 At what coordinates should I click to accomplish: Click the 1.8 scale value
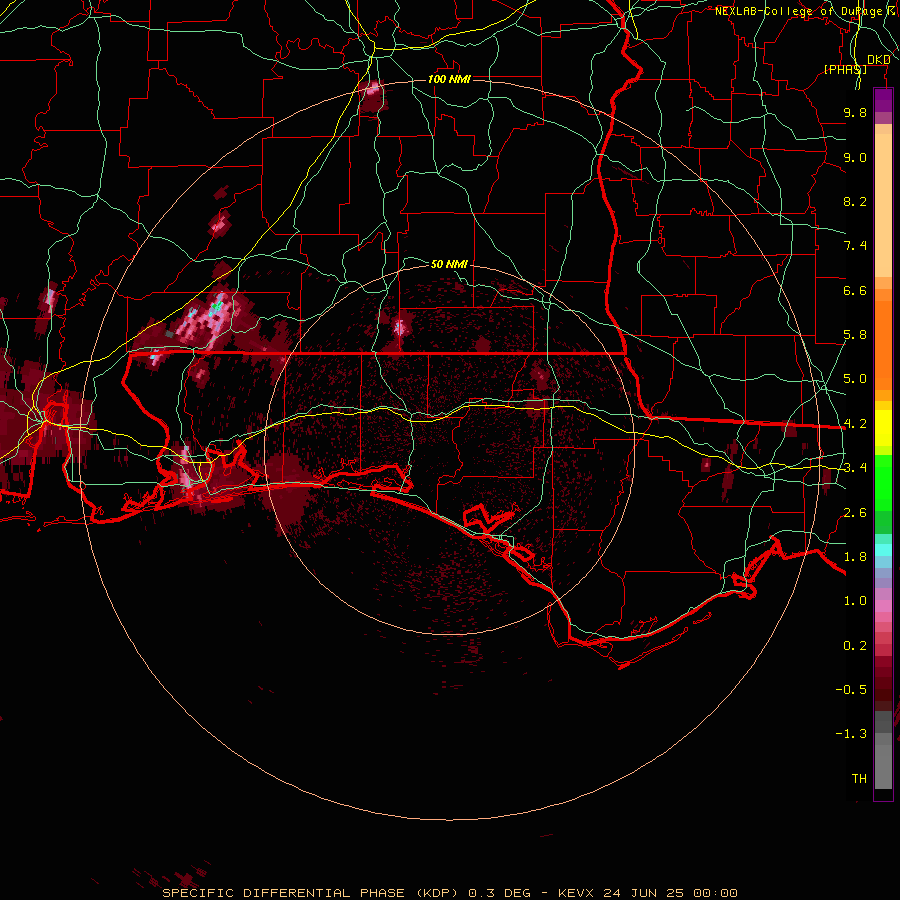pos(855,557)
